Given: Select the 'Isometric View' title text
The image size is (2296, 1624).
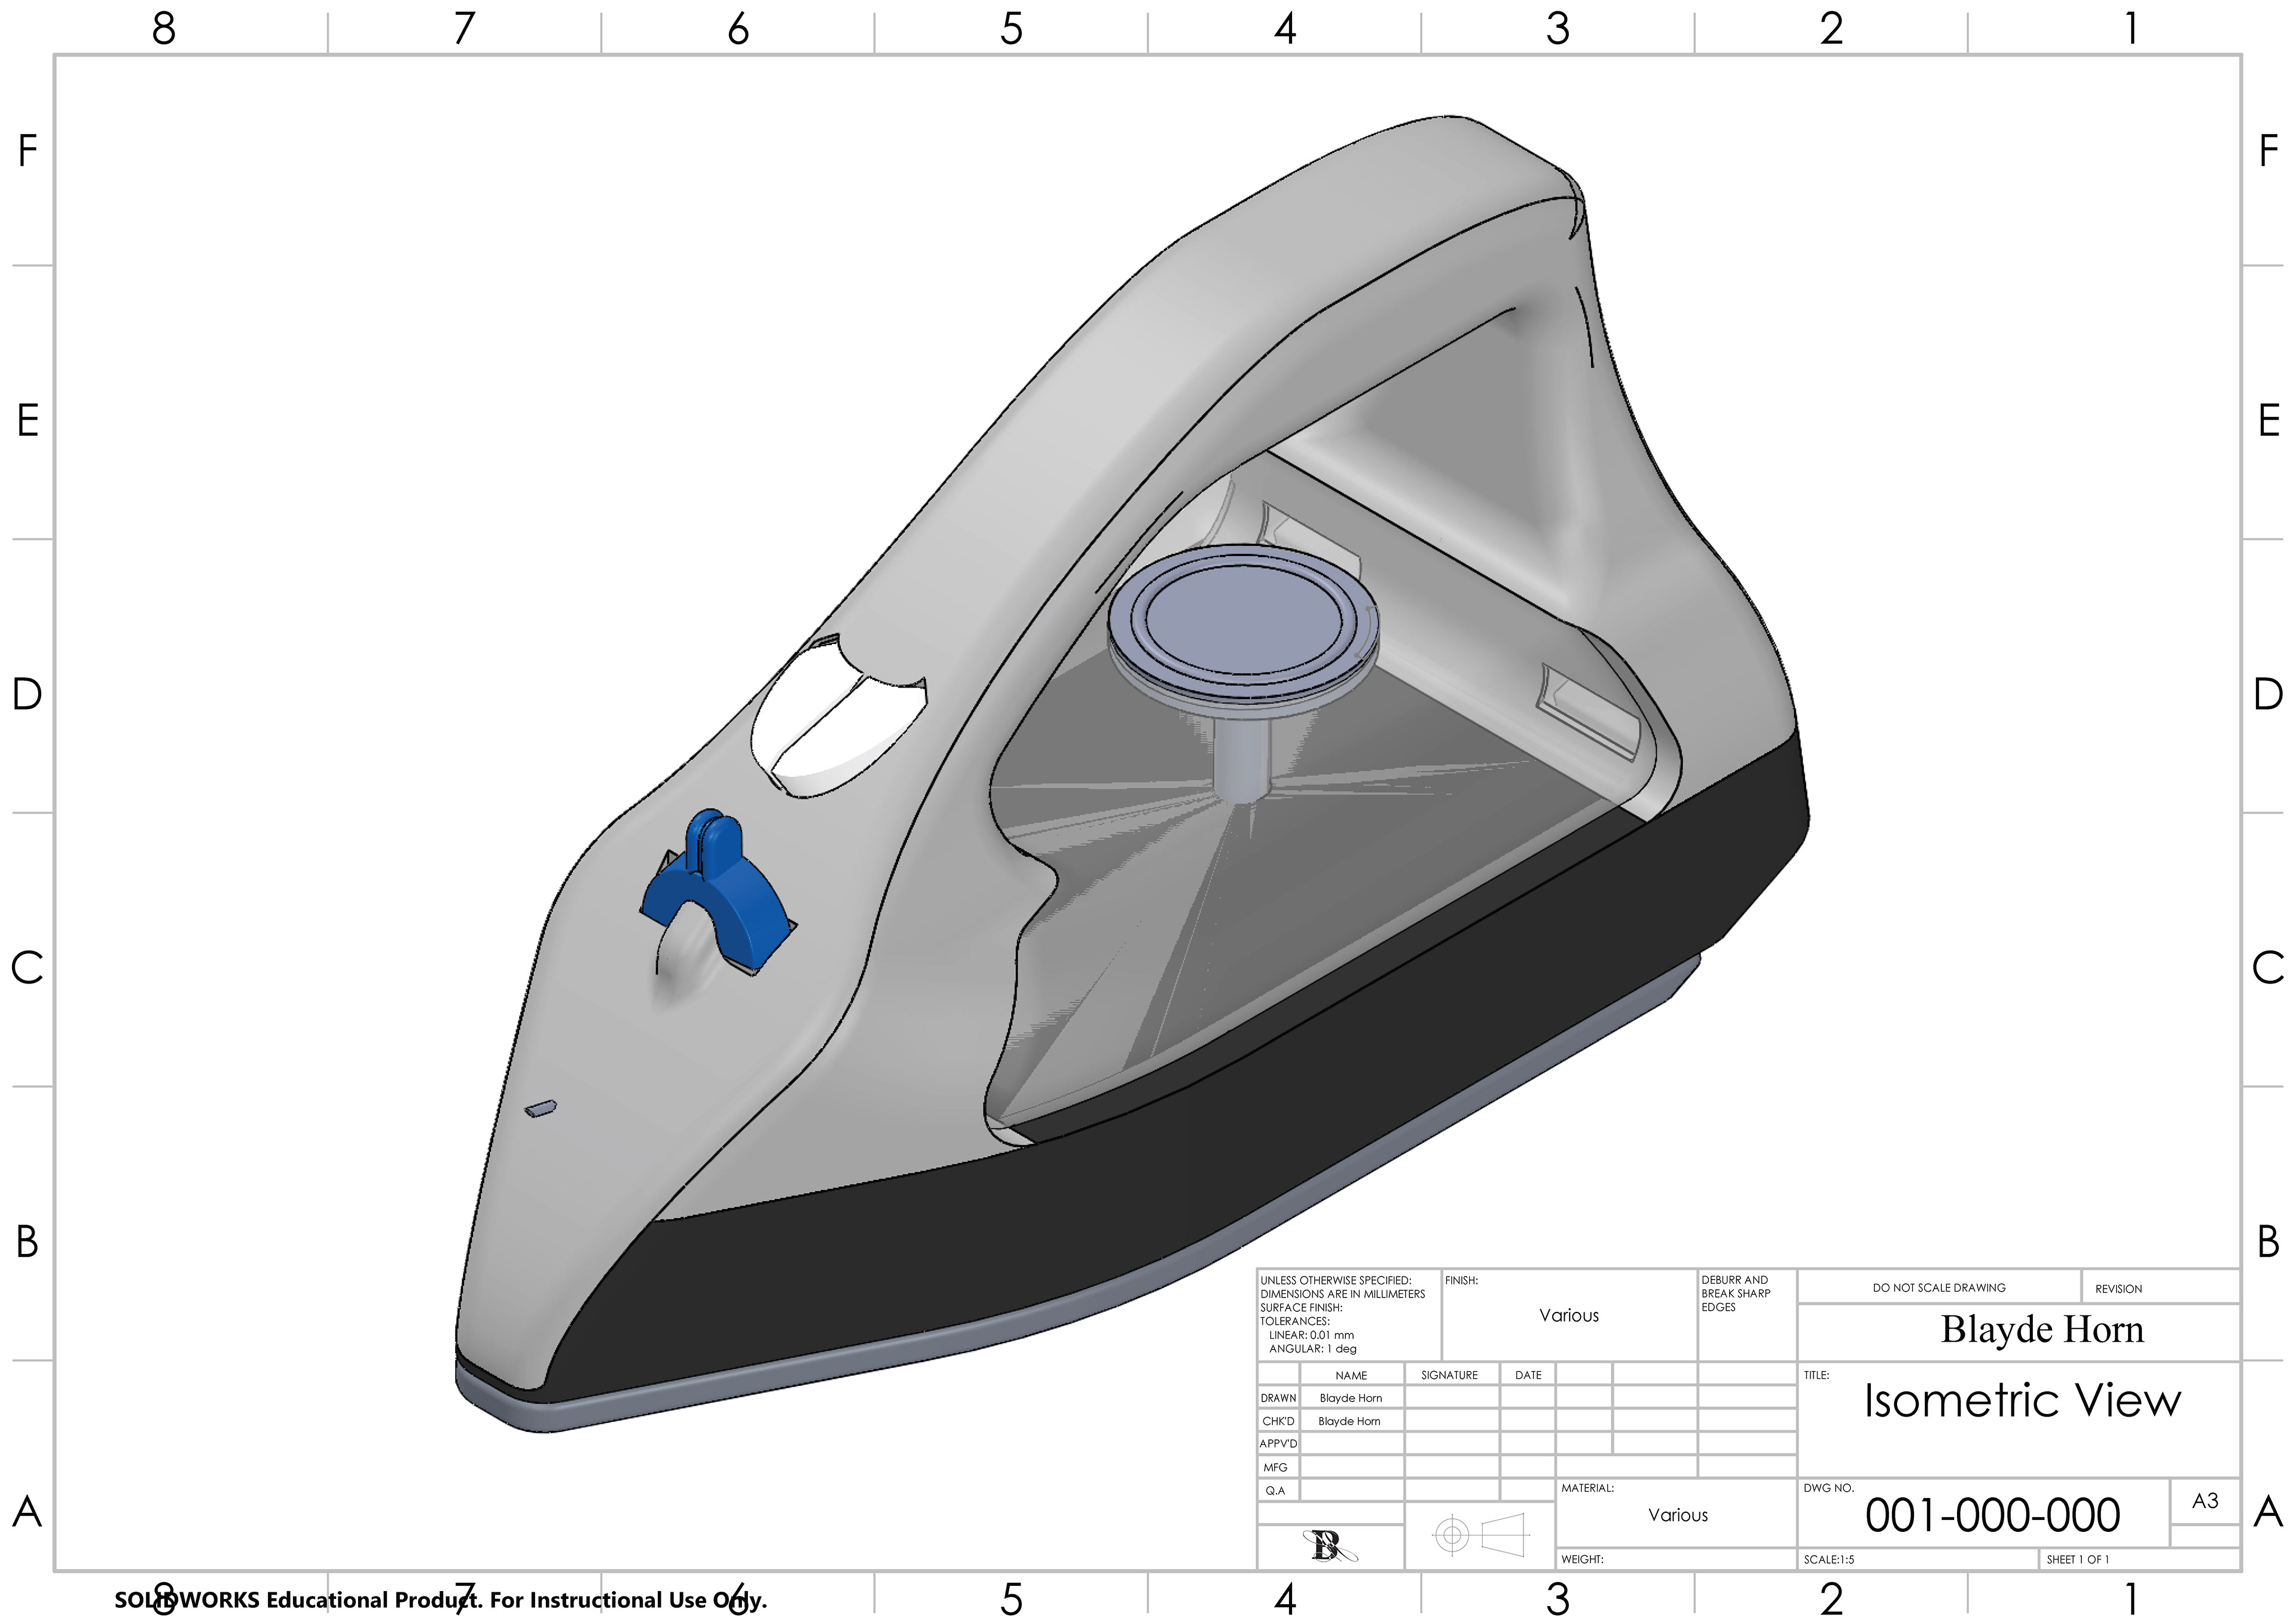Looking at the screenshot, I should coord(2022,1400).
